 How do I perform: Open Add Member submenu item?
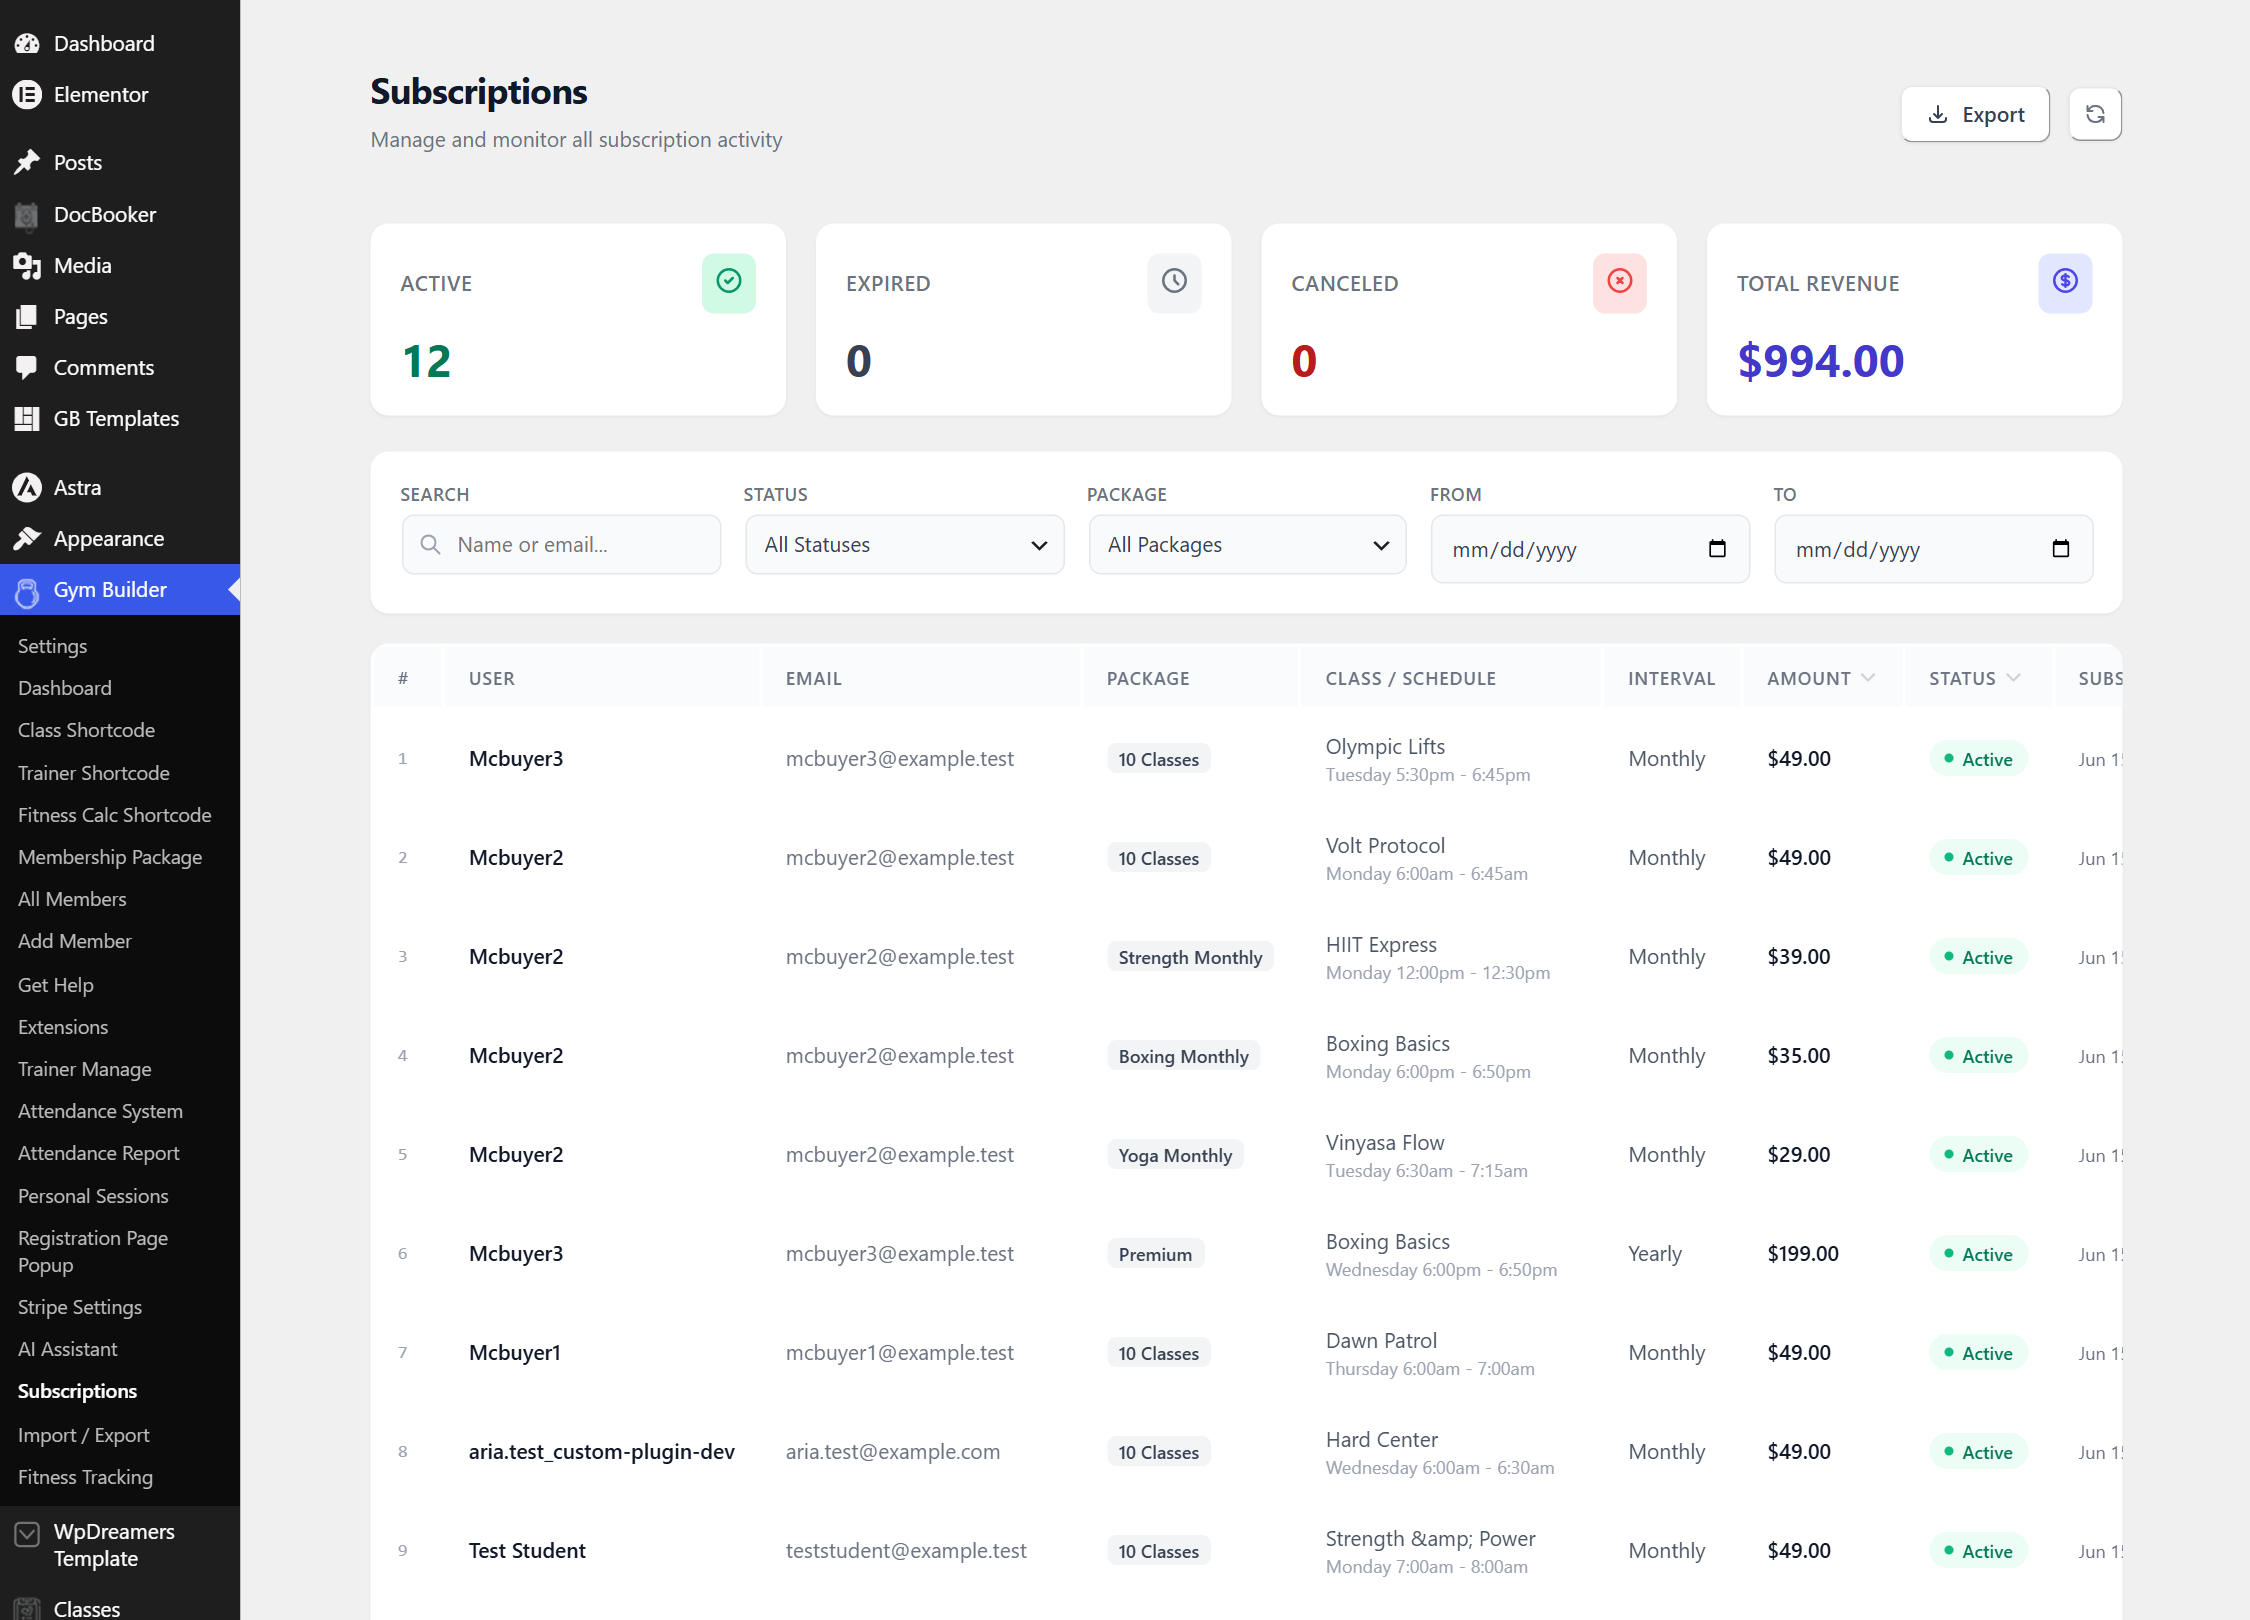tap(74, 941)
